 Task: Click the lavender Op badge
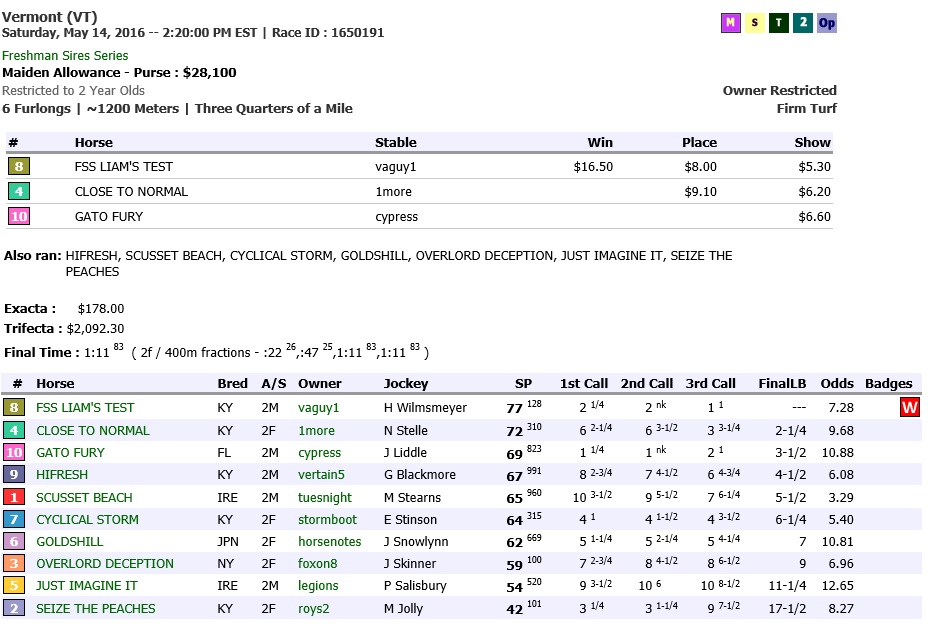click(x=827, y=24)
